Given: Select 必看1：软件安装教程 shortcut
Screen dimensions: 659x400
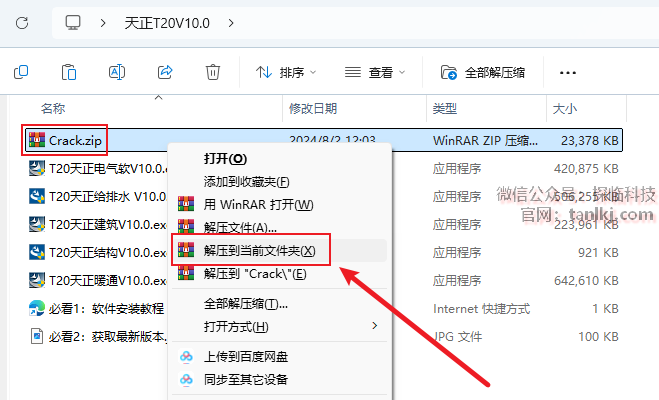Looking at the screenshot, I should coord(106,308).
